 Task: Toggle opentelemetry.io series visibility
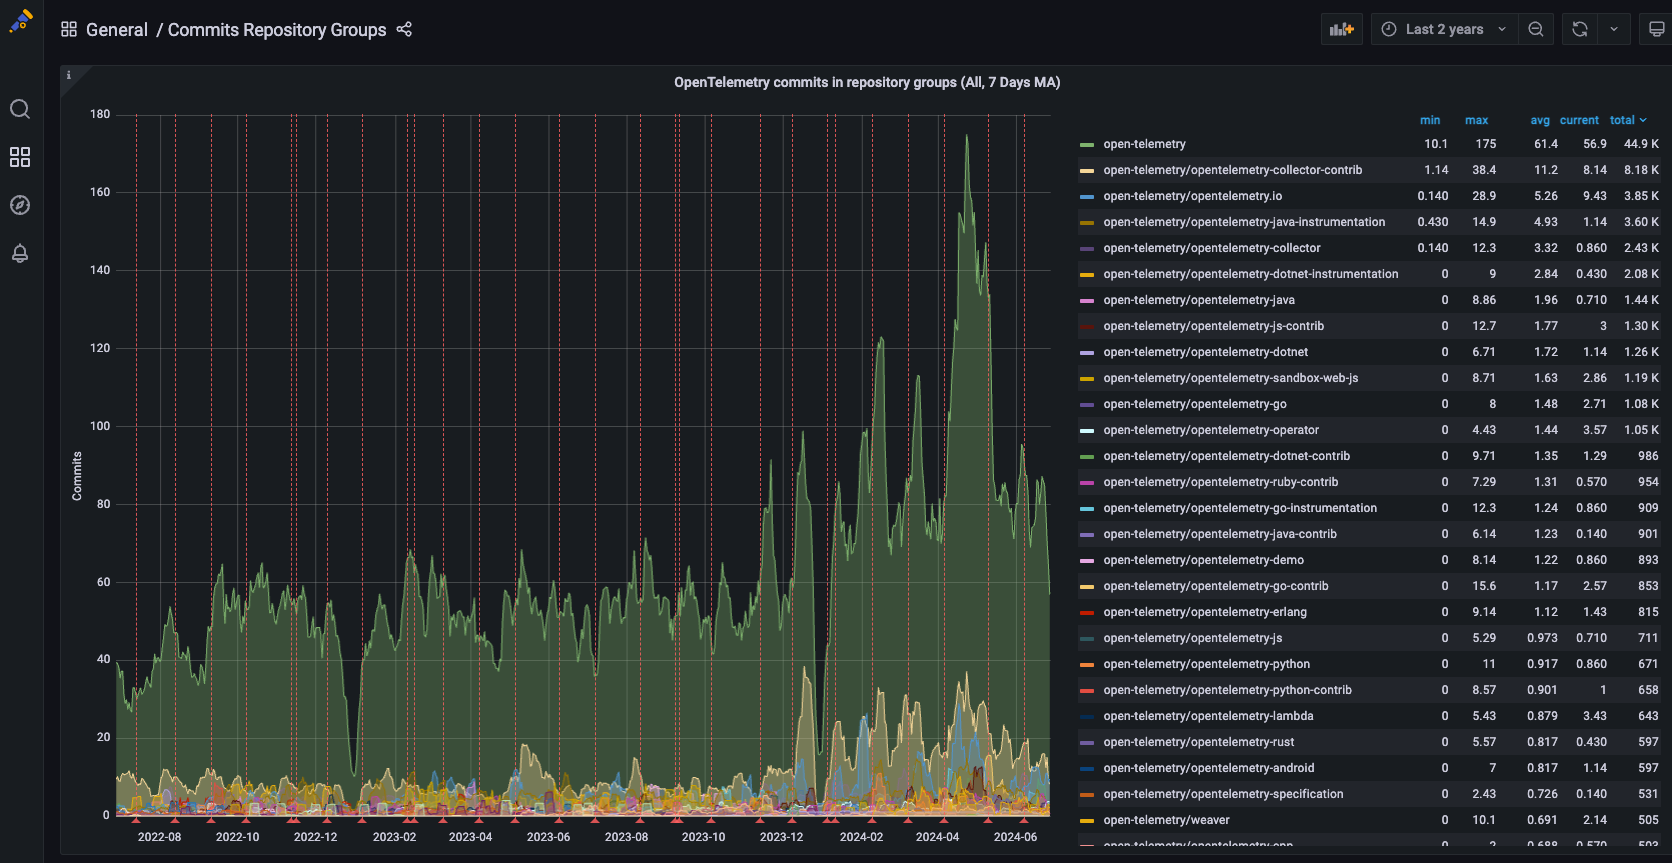click(1192, 196)
